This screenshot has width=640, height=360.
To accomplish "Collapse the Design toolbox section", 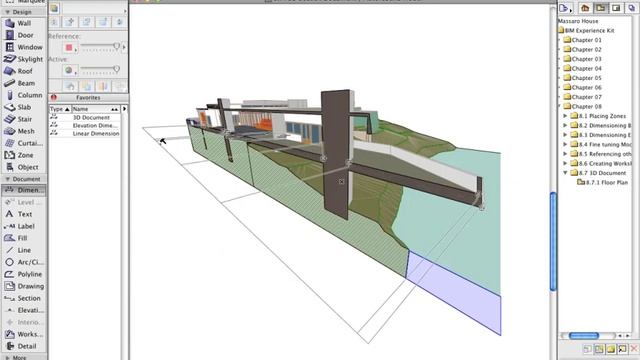I will pyautogui.click(x=7, y=12).
